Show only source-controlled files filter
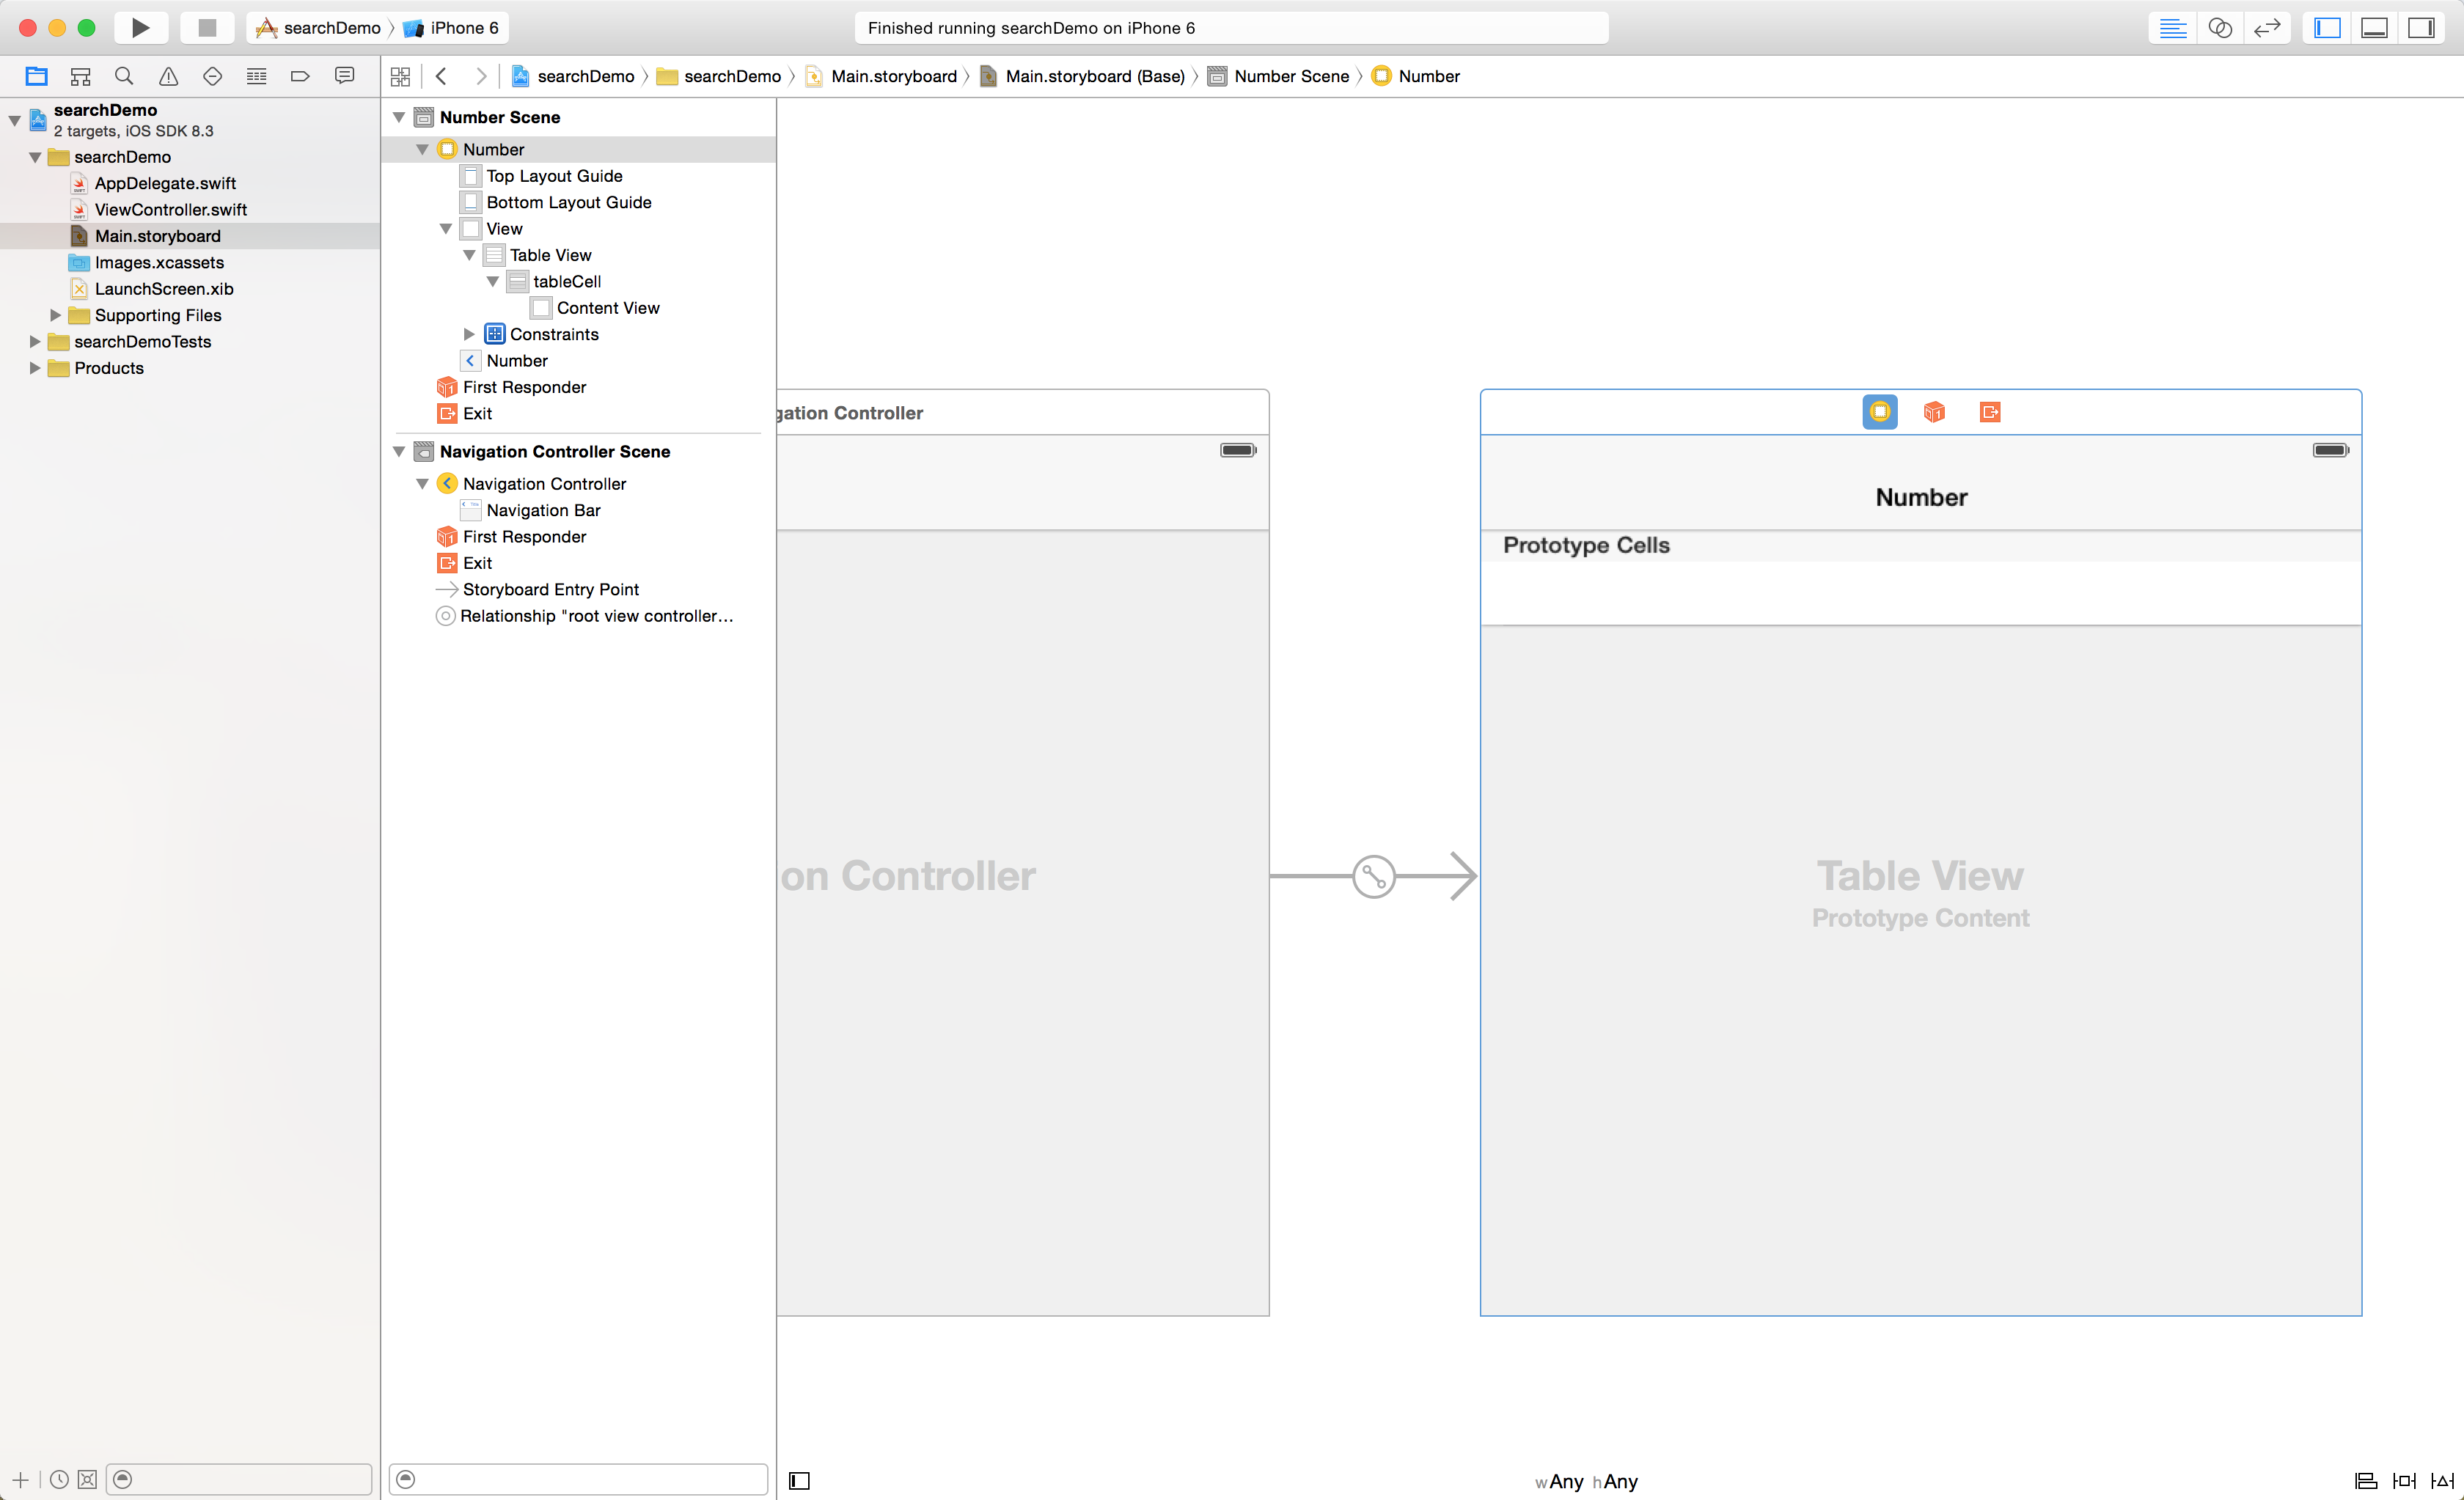 (87, 1479)
